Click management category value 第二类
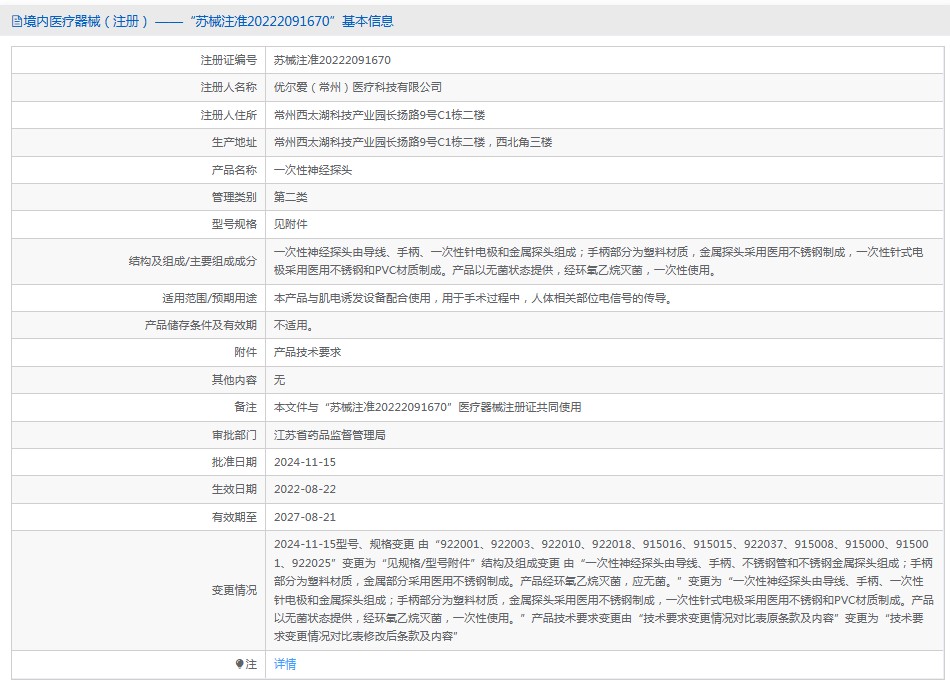Viewport: 950px width, 686px height. pos(290,197)
